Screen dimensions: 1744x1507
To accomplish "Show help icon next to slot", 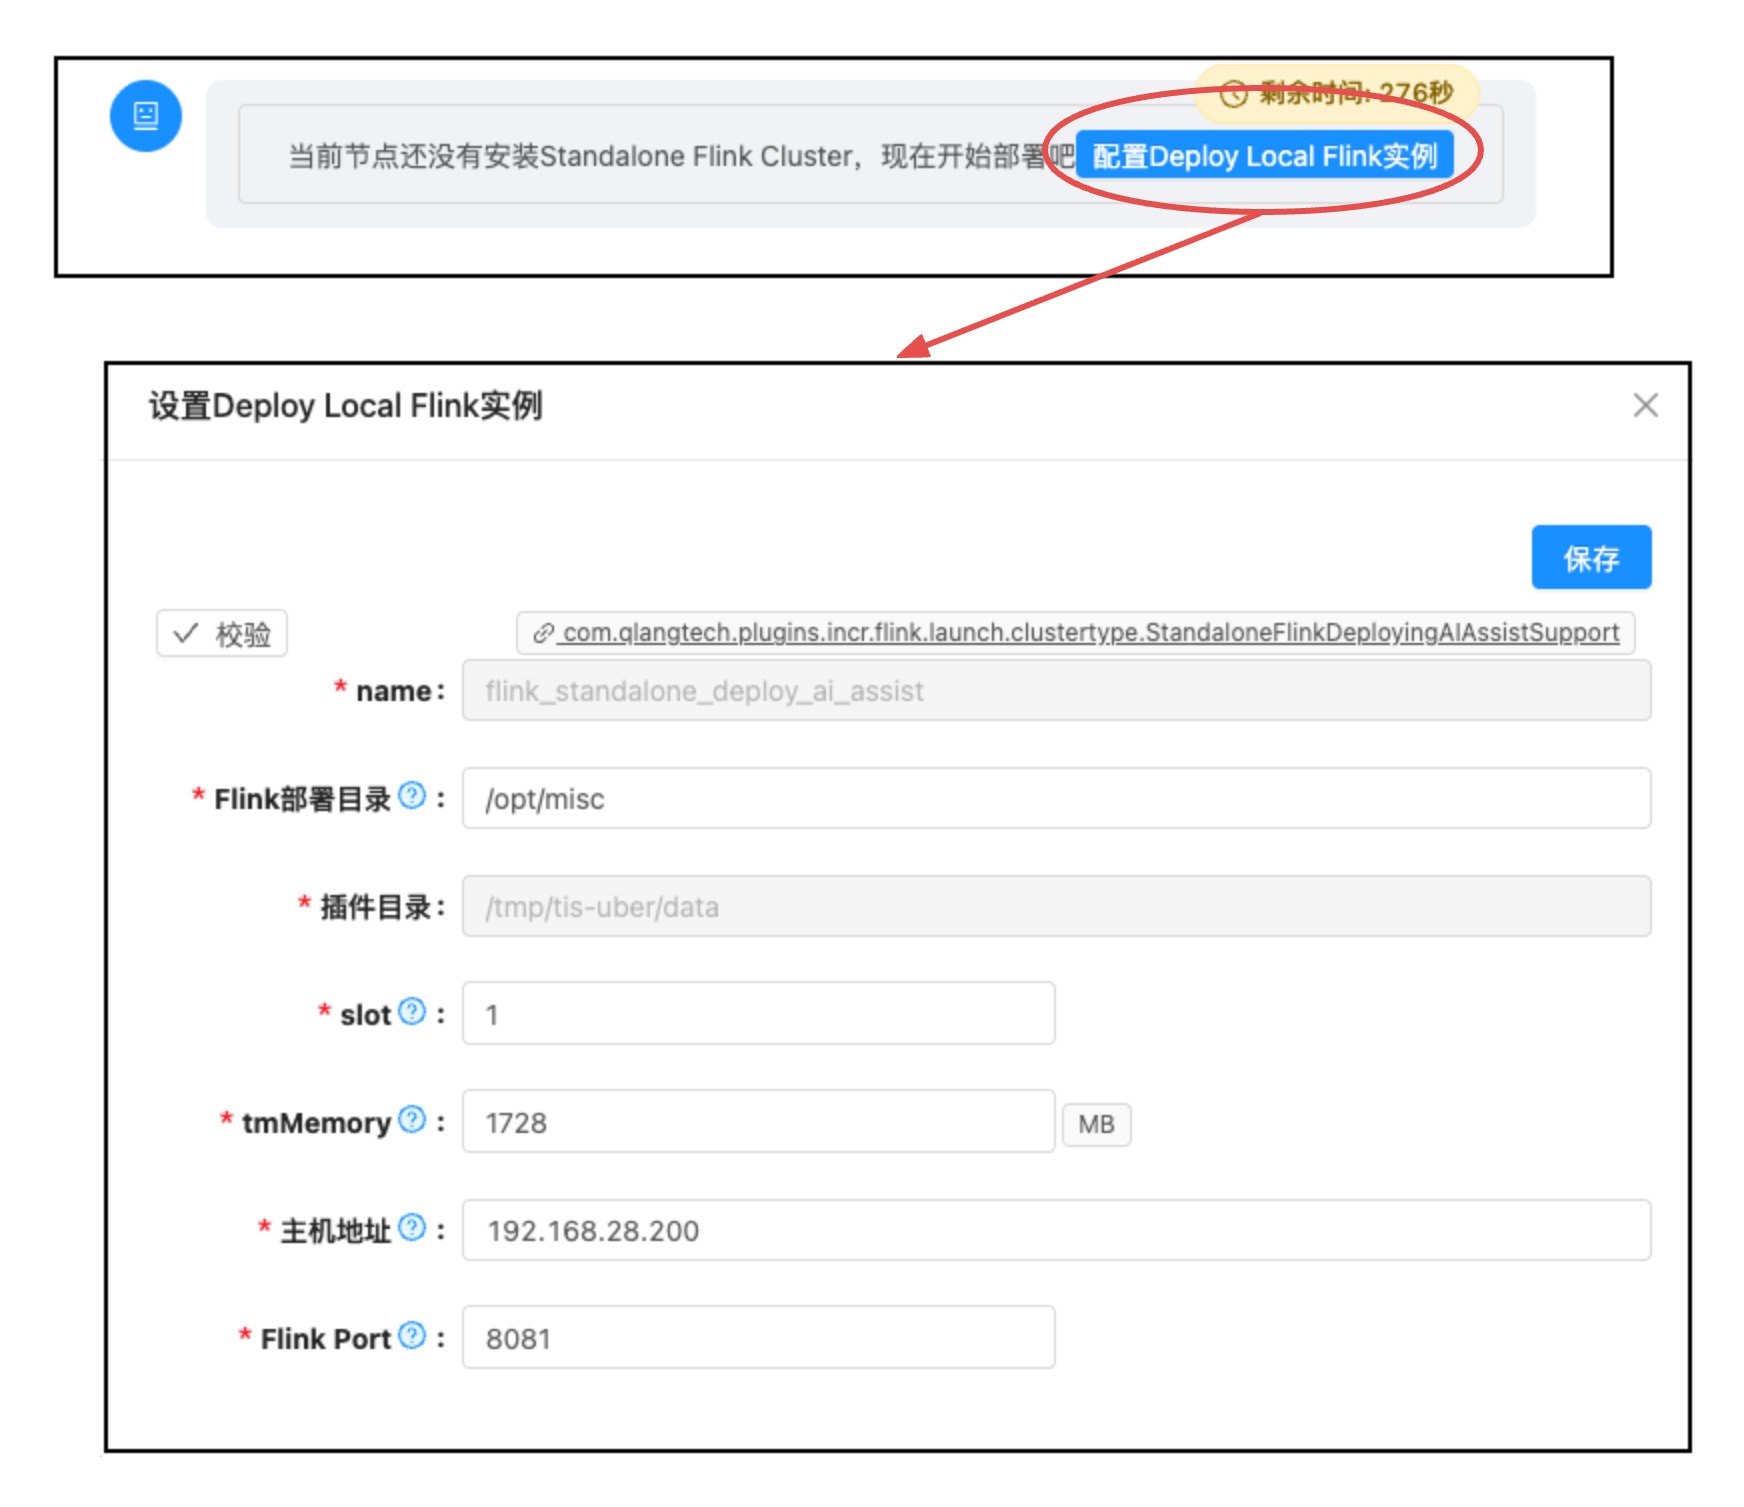I will [x=411, y=1012].
